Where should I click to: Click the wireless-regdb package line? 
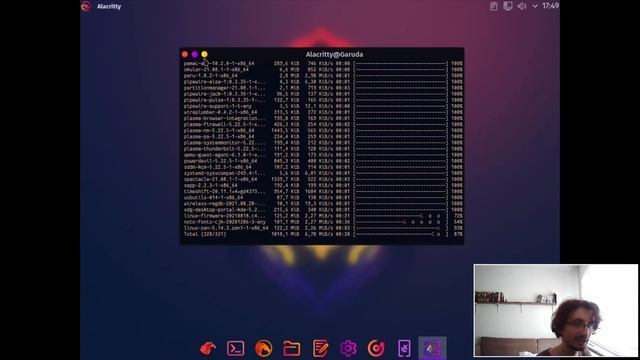point(323,204)
